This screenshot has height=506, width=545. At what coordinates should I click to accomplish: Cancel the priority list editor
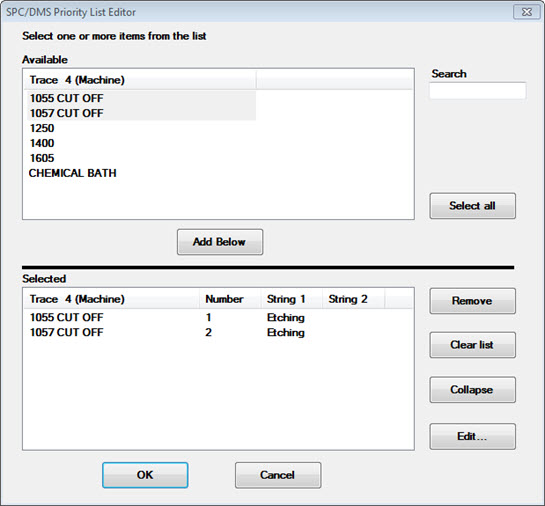(x=278, y=475)
